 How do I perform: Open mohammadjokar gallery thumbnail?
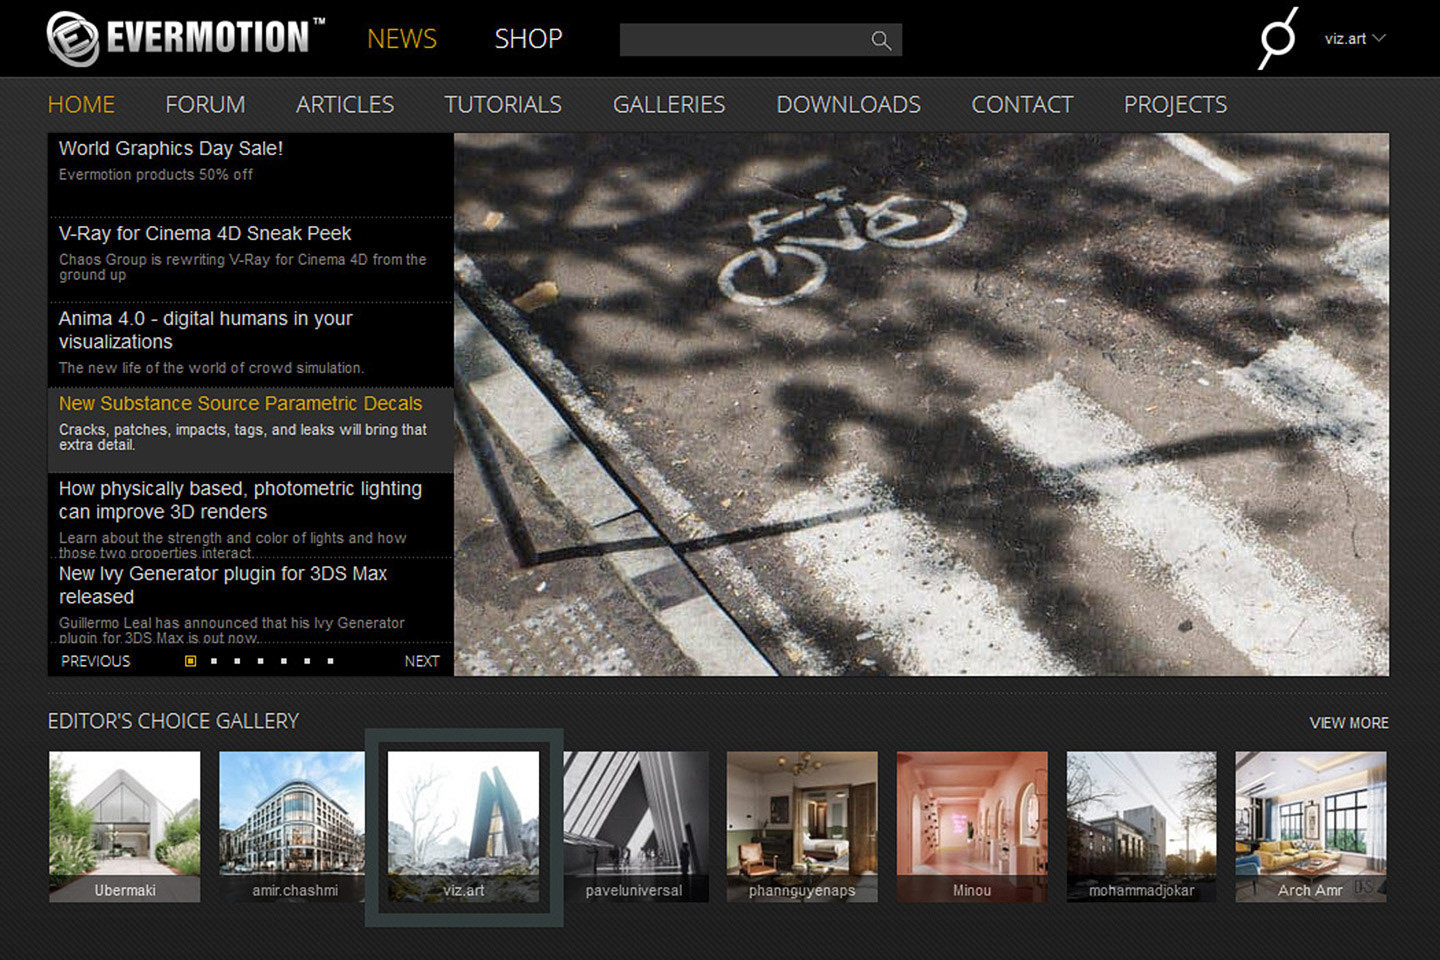point(1141,827)
